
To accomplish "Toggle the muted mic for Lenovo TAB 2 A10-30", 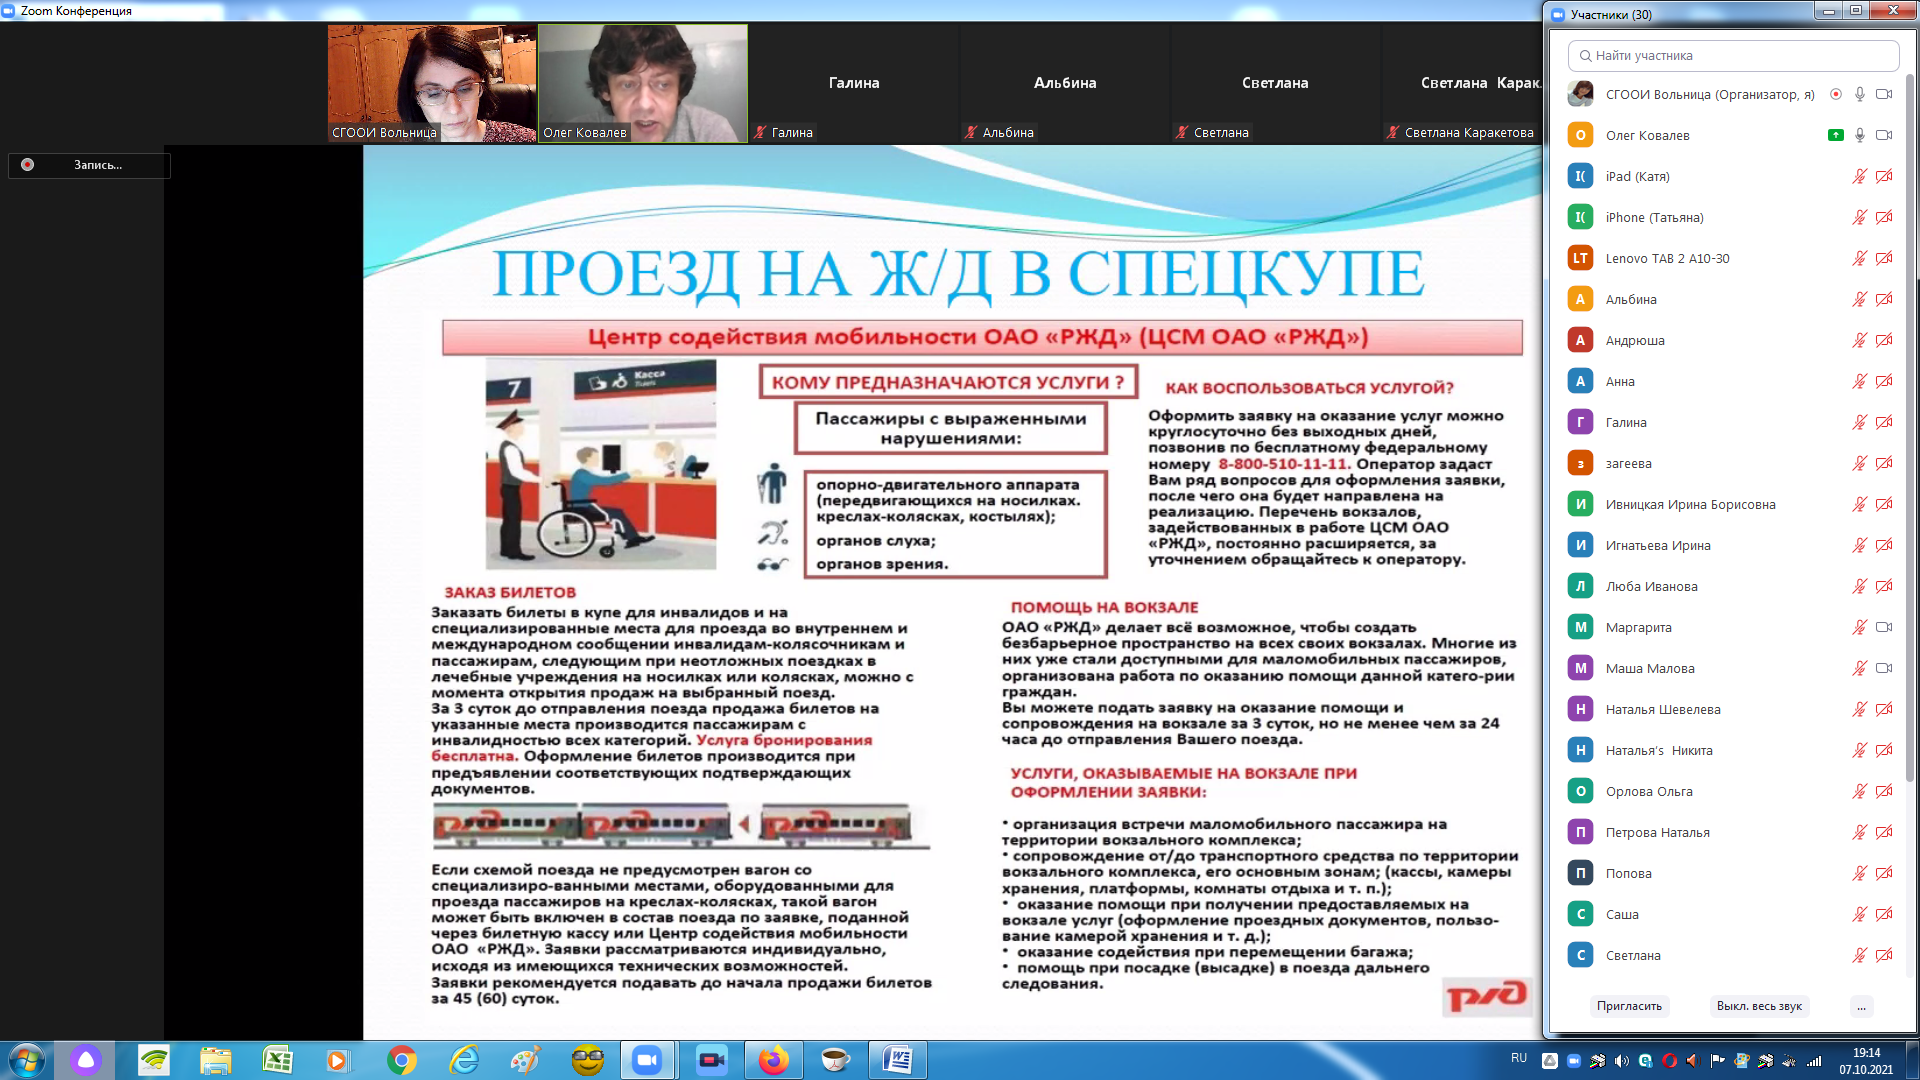I will (x=1860, y=258).
